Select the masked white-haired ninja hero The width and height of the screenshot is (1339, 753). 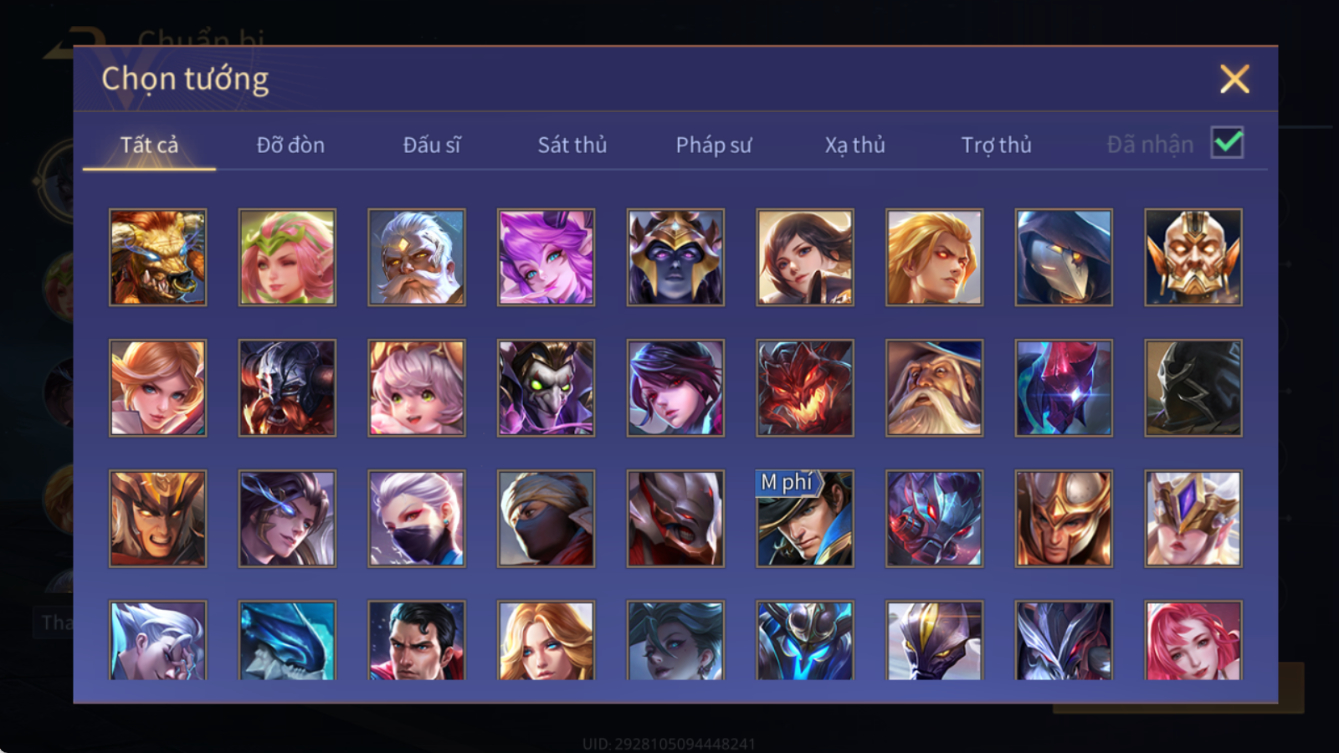pos(416,519)
